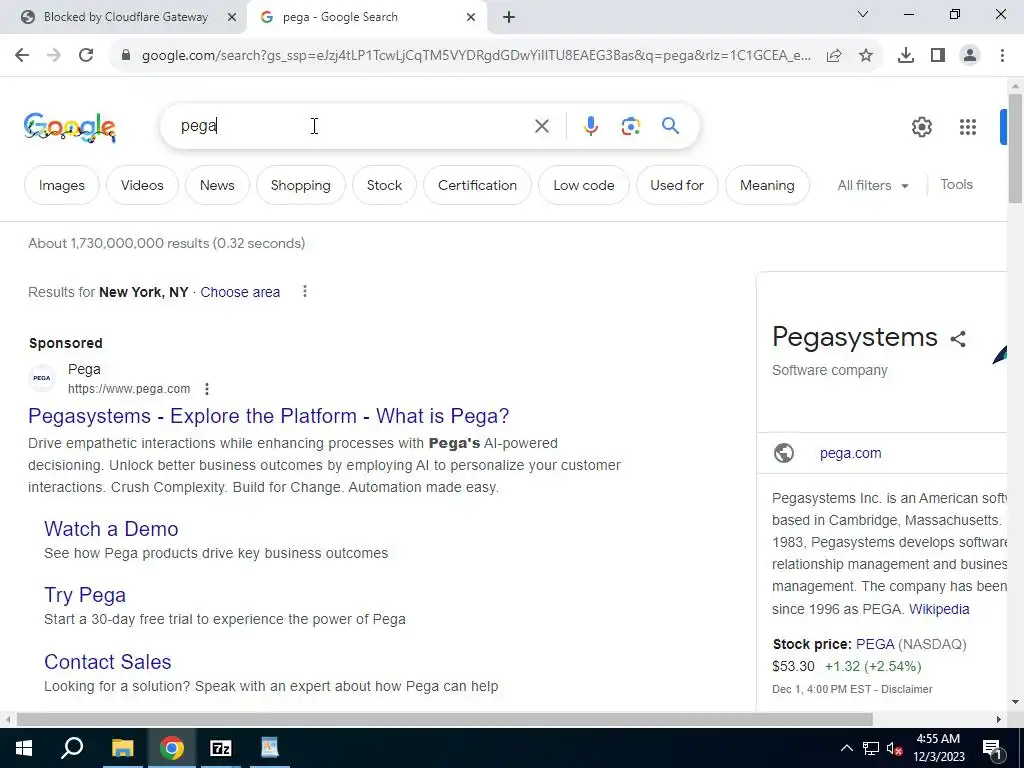The height and width of the screenshot is (768, 1024).
Task: Open new tab with plus button
Action: [509, 18]
